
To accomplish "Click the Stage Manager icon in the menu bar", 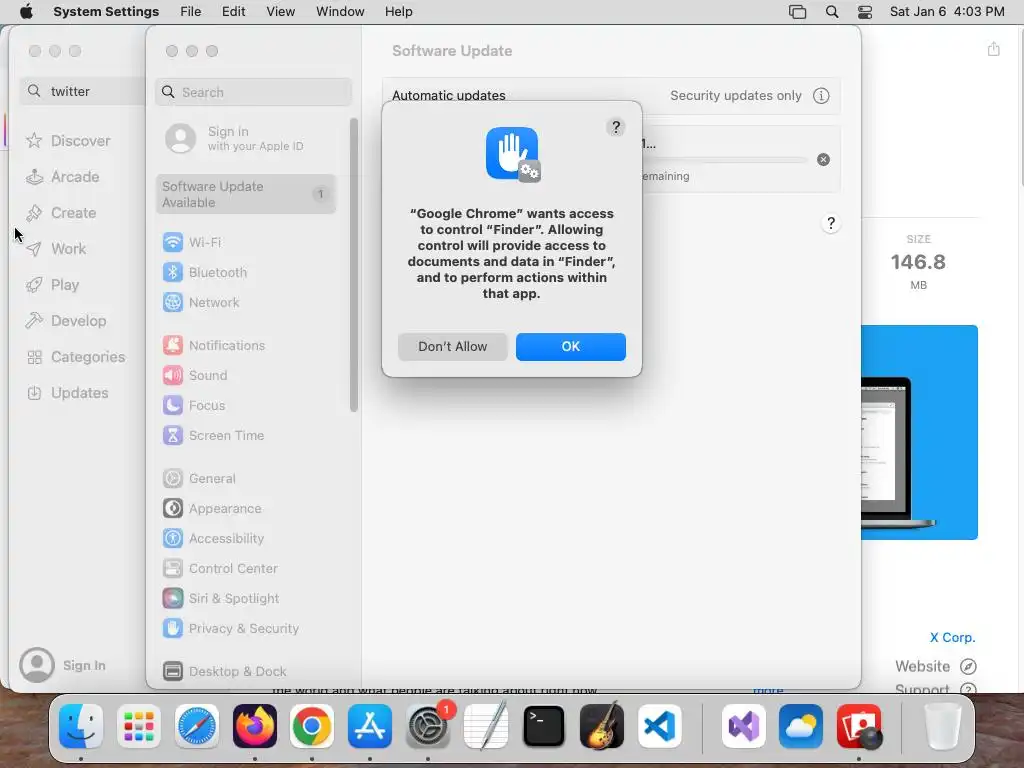I will pyautogui.click(x=797, y=12).
